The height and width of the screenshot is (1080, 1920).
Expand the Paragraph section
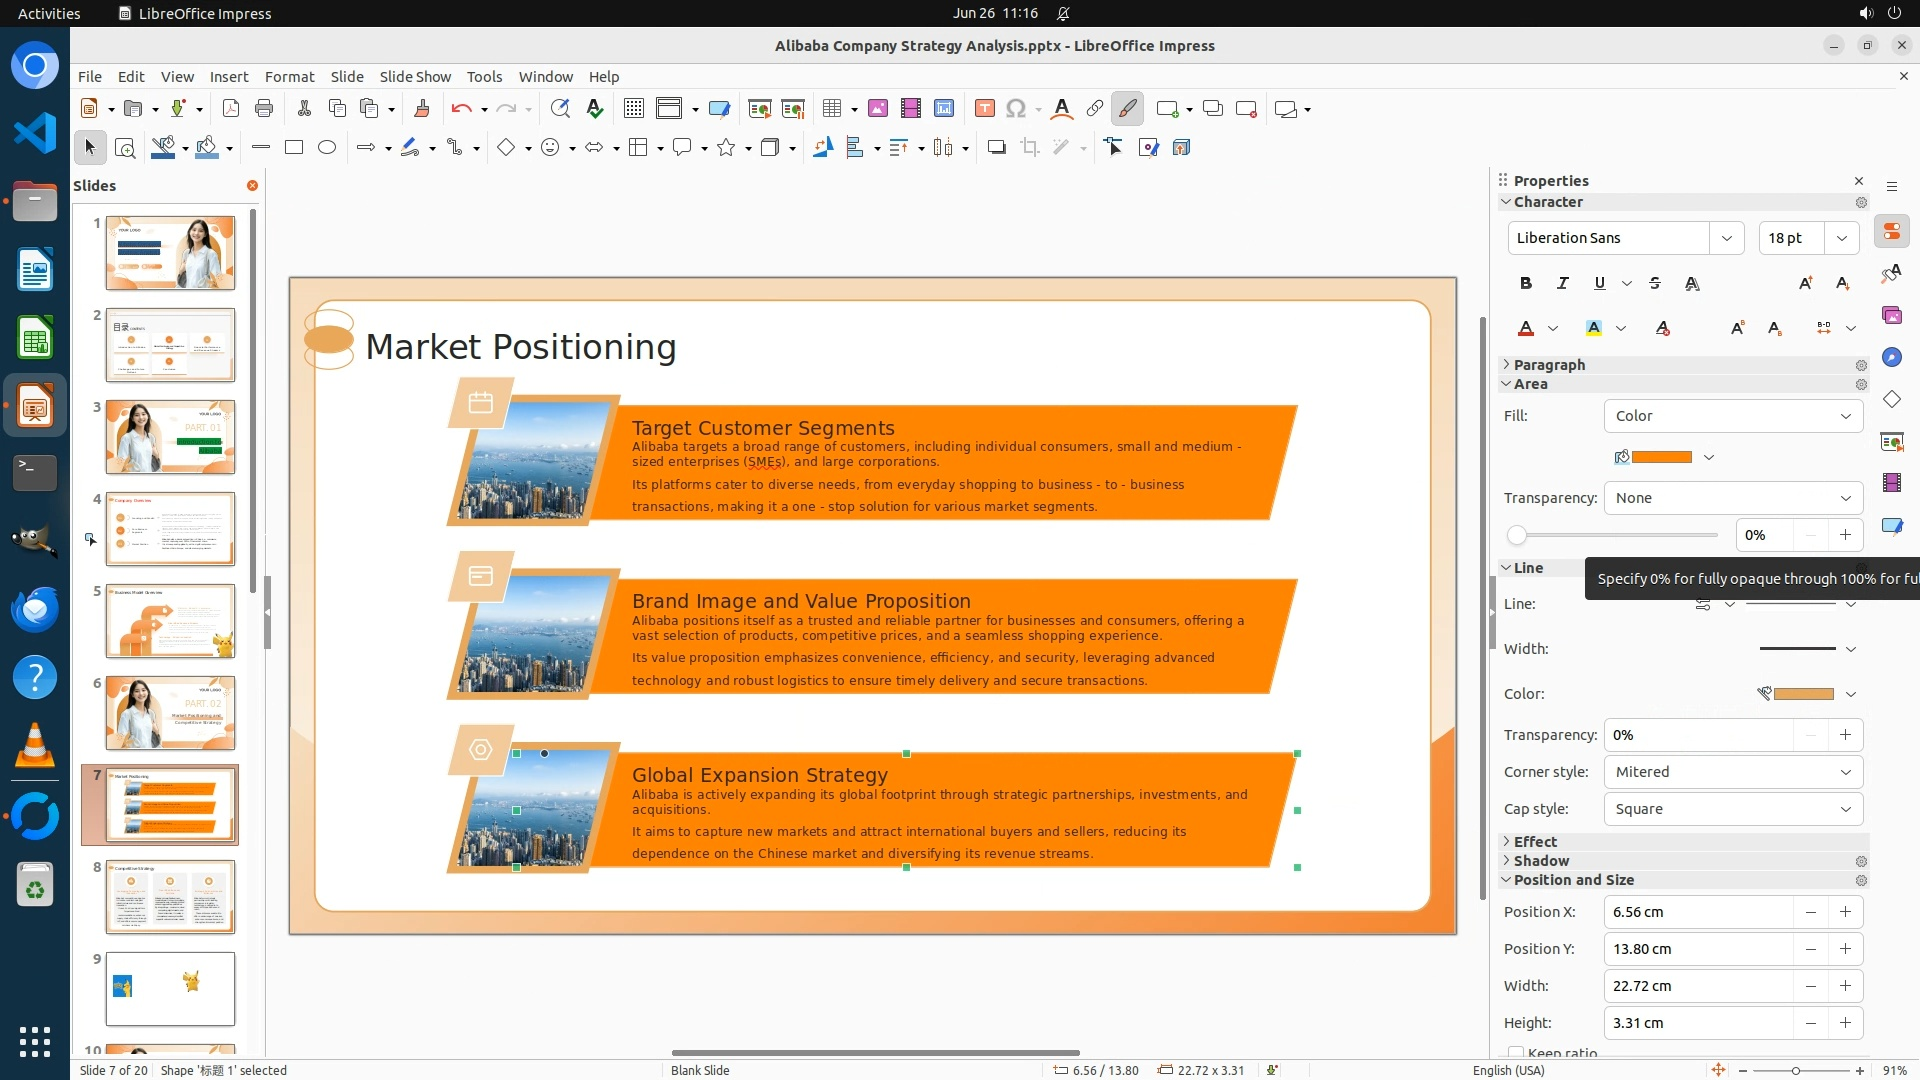coord(1548,365)
